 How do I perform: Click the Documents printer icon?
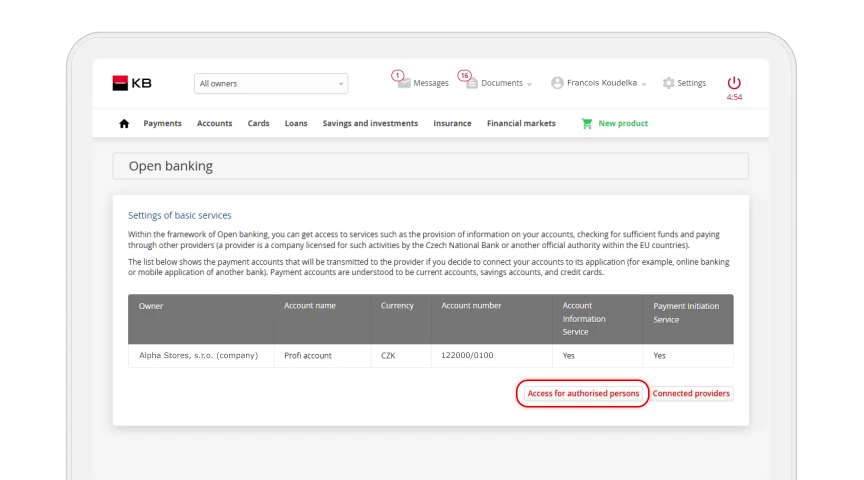pos(472,83)
